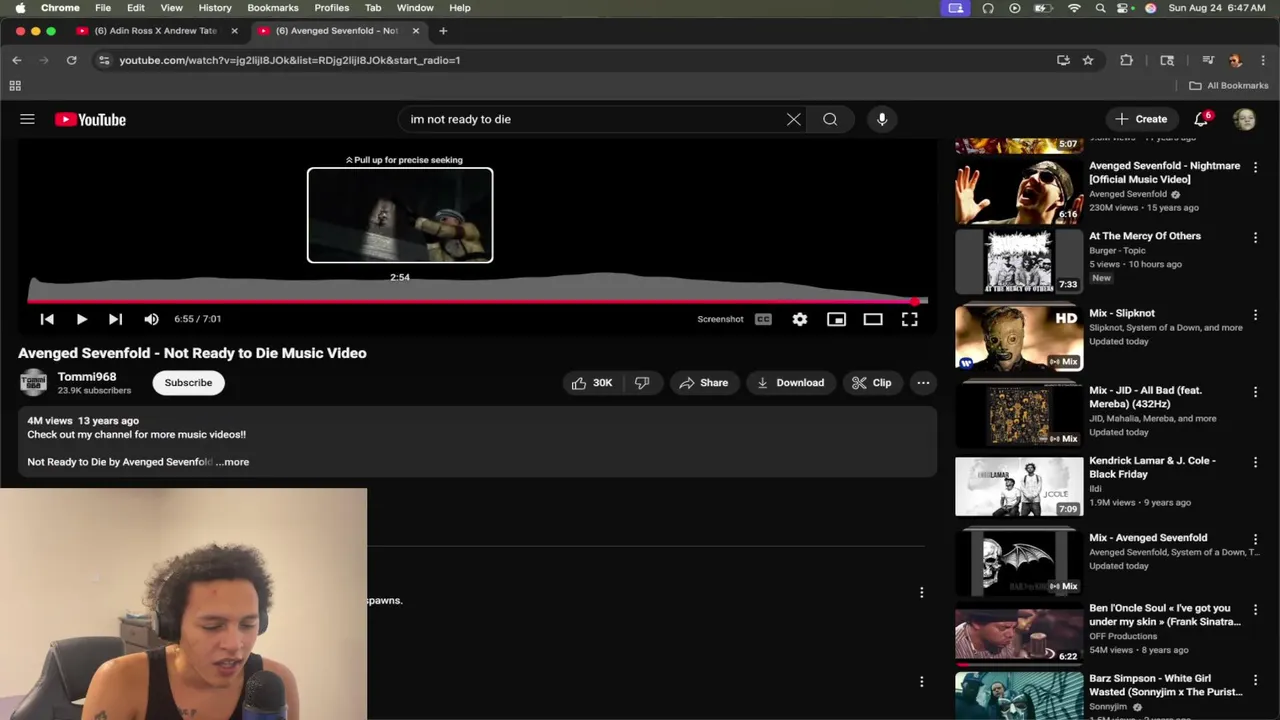Create a Clip of the video
1280x720 pixels.
tap(871, 383)
